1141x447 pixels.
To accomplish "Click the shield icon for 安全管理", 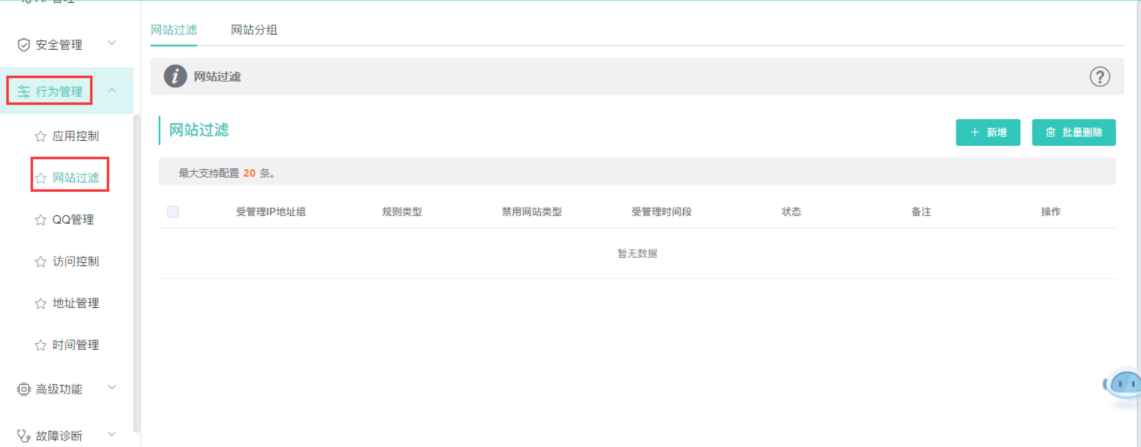I will pyautogui.click(x=24, y=45).
